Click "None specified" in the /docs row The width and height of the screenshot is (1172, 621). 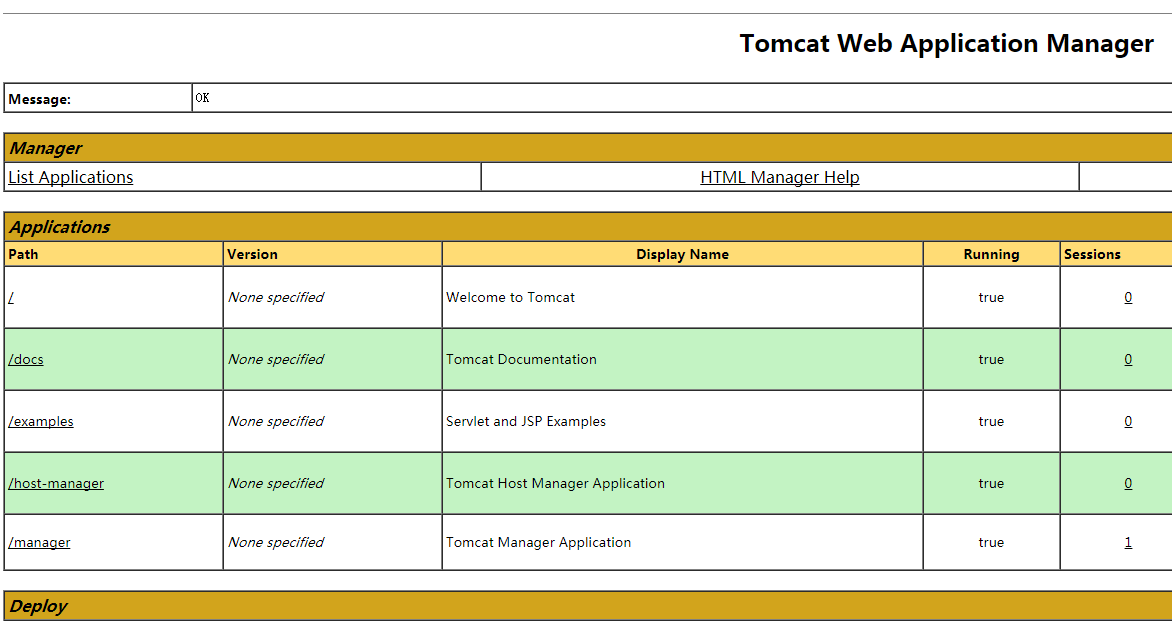276,359
